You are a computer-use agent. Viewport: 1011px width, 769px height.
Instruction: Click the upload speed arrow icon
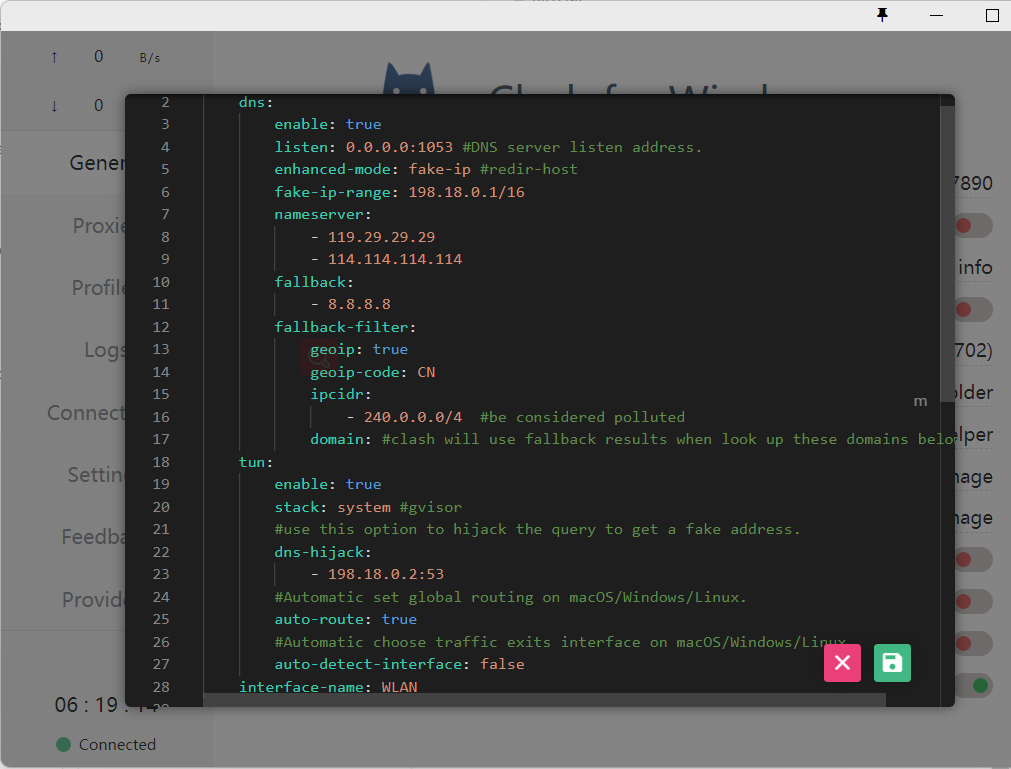point(54,57)
